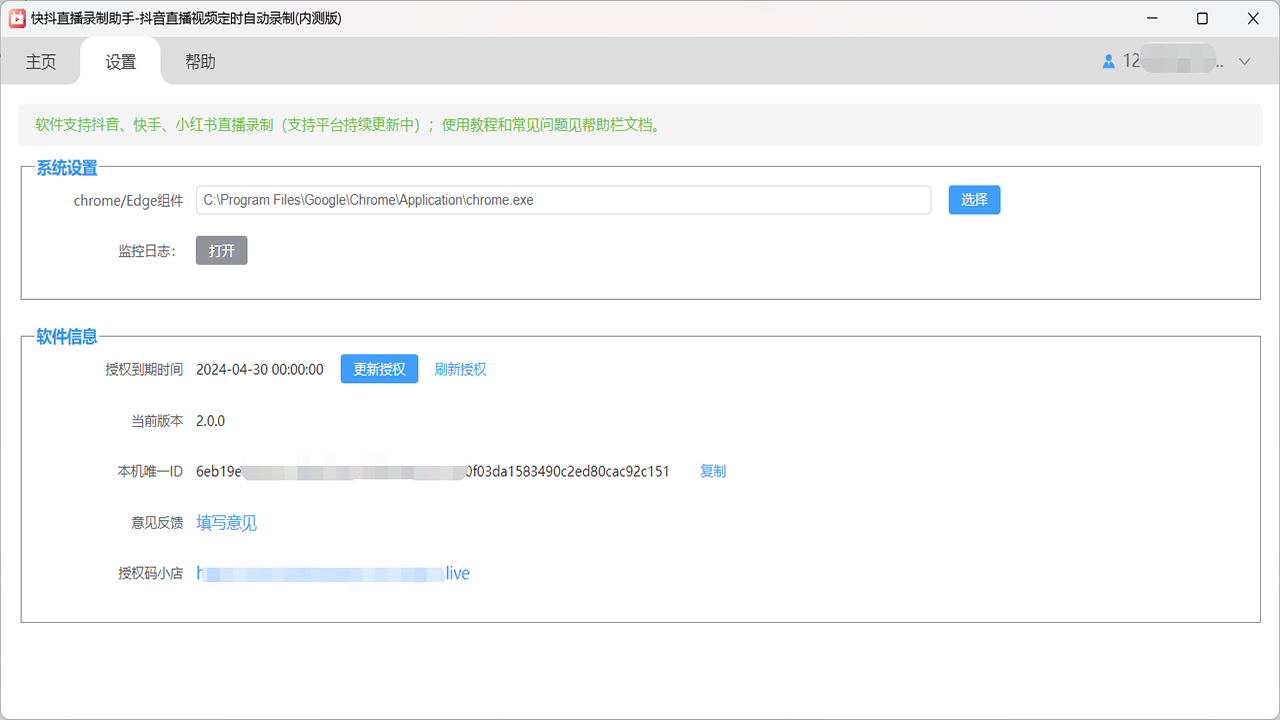Click the green notice banner text
The width and height of the screenshot is (1280, 720).
[348, 125]
